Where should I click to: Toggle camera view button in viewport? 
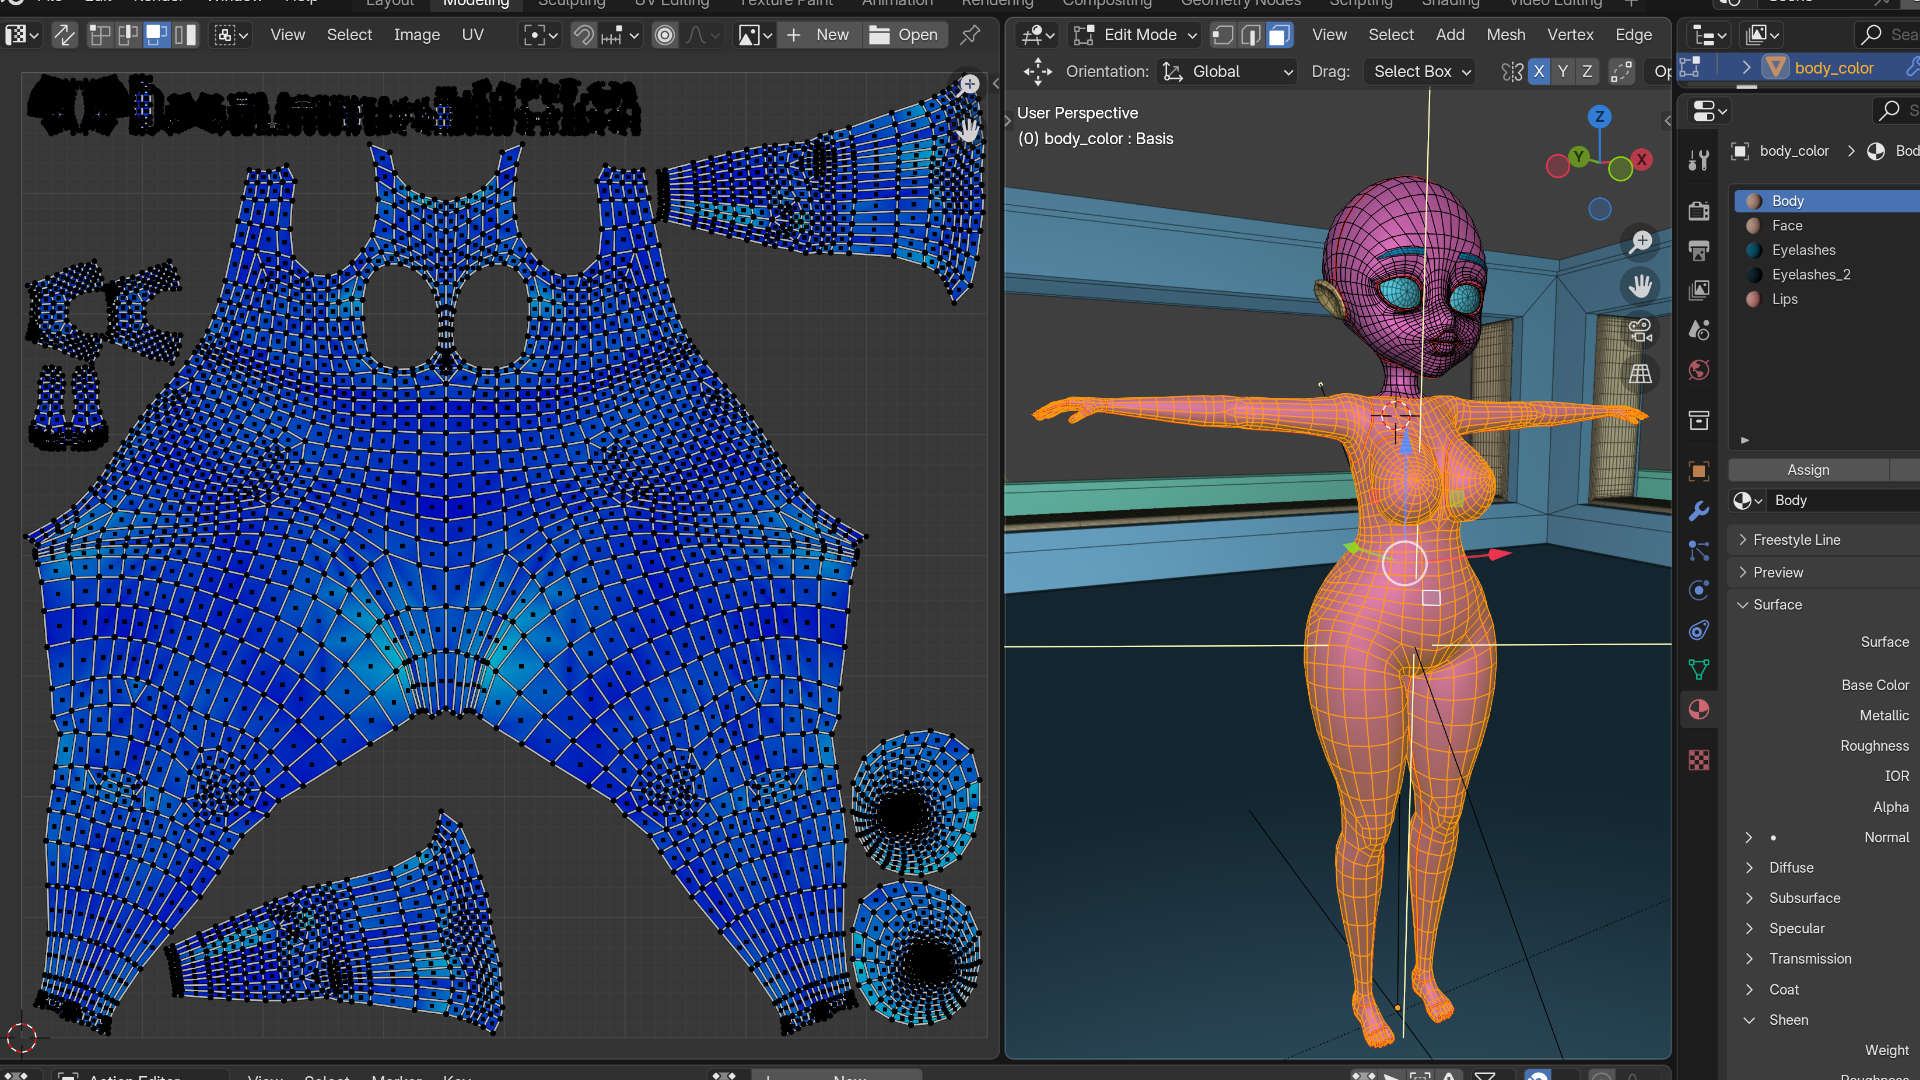click(x=1640, y=330)
